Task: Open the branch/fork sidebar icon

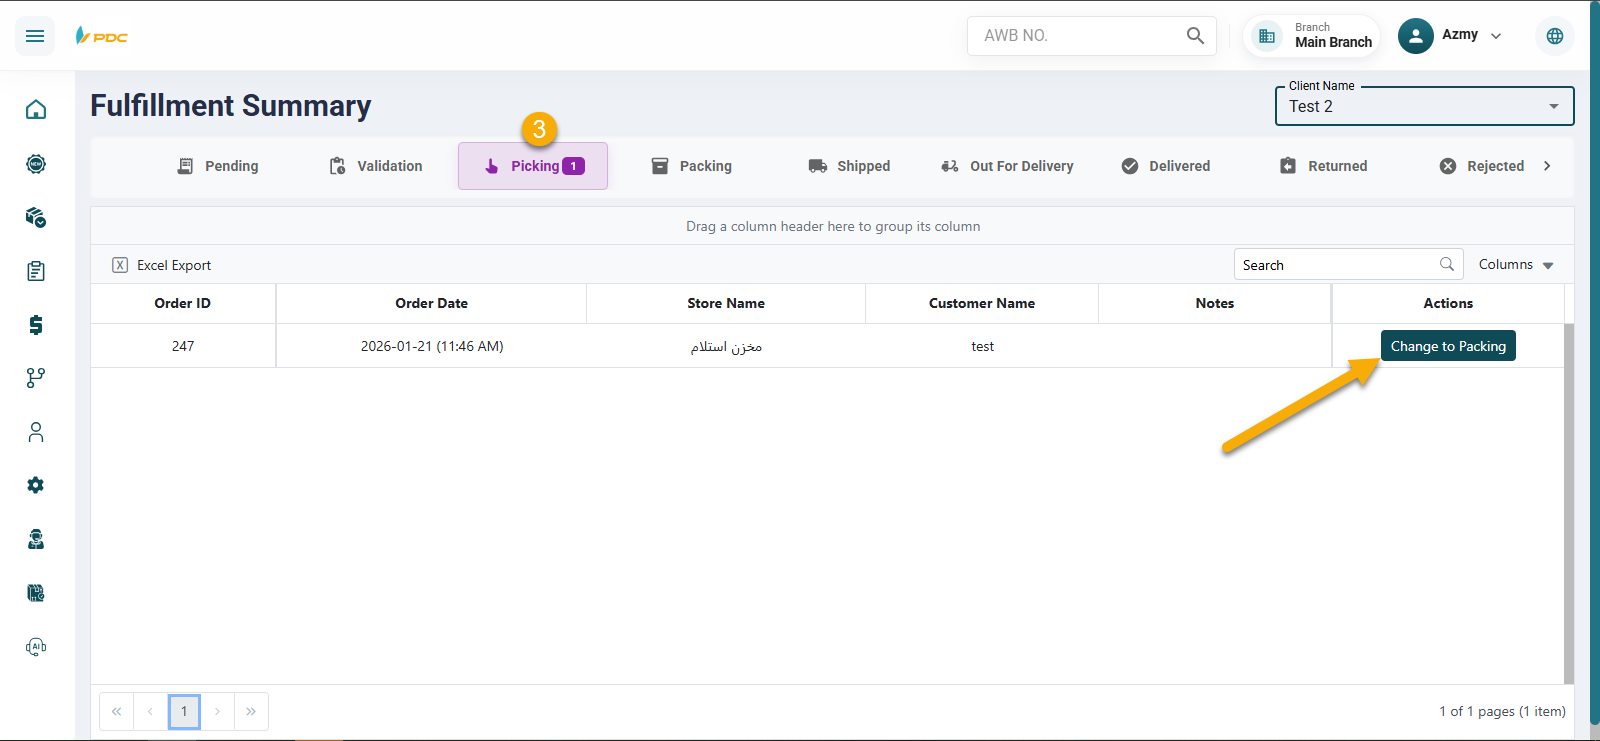Action: pyautogui.click(x=36, y=378)
